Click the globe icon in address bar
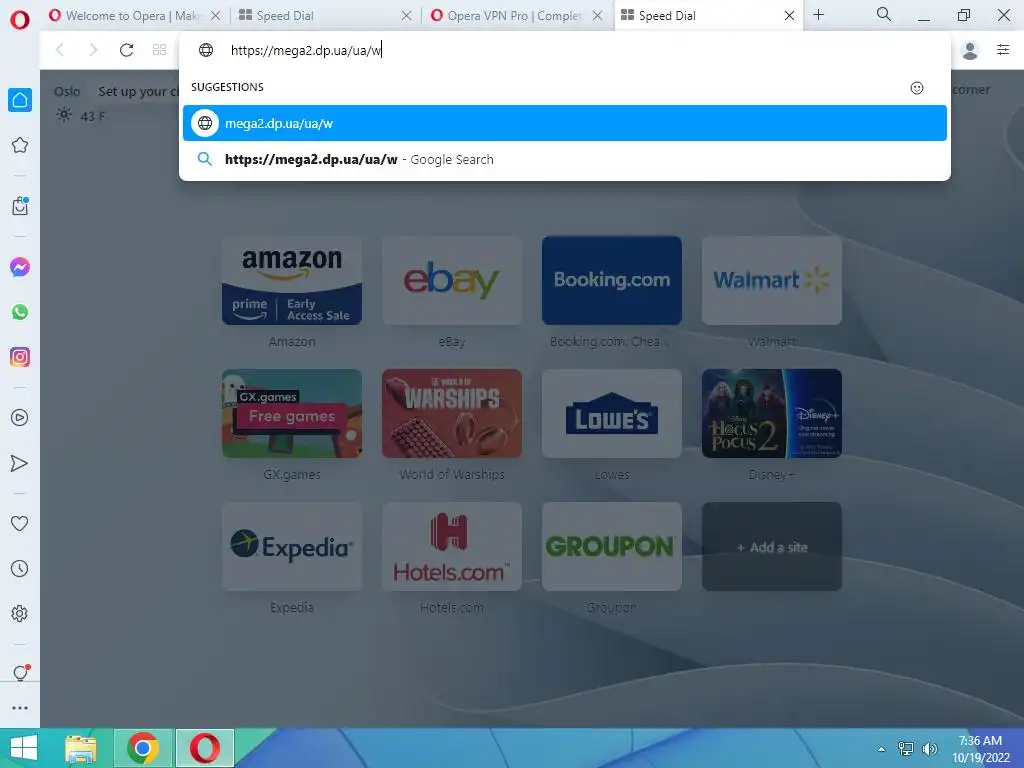The image size is (1024, 768). [206, 50]
